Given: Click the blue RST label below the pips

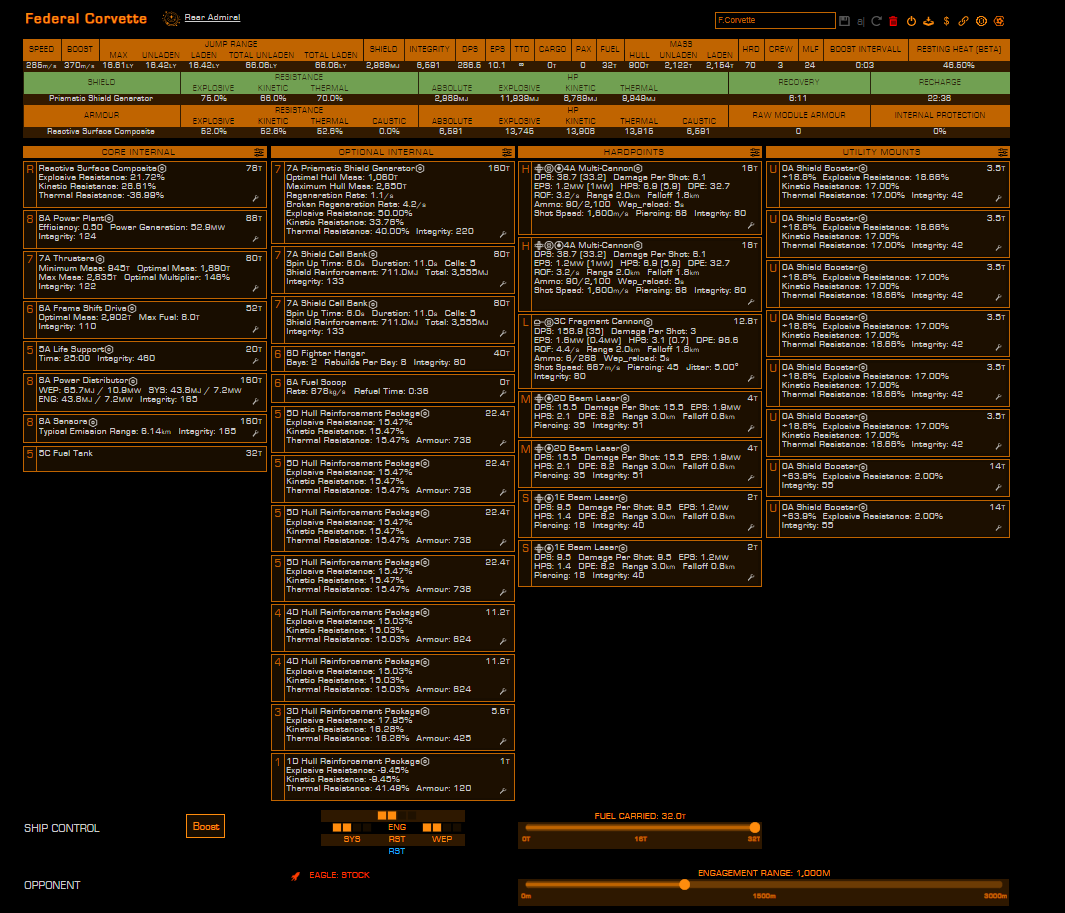Looking at the screenshot, I should coord(397,851).
